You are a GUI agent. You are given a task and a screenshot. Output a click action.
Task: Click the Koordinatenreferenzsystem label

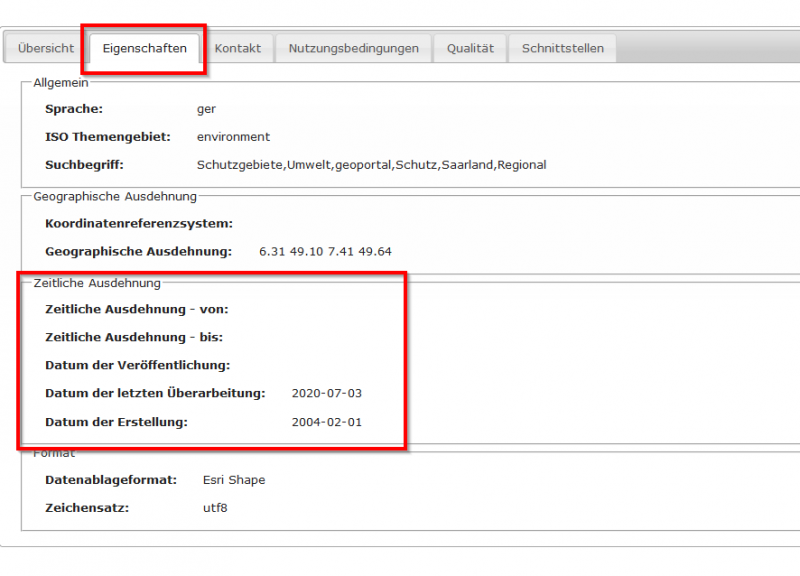139,223
